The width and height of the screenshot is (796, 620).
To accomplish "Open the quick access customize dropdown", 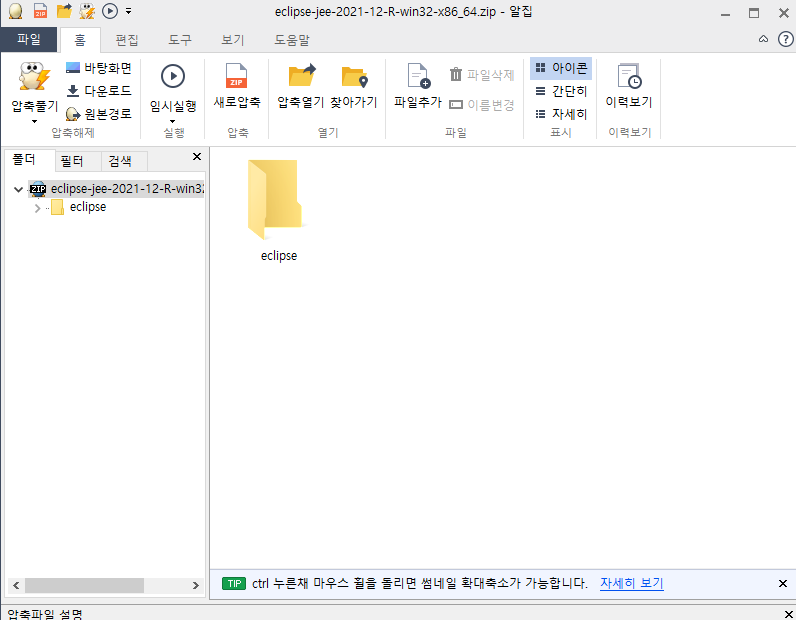I will pos(128,11).
